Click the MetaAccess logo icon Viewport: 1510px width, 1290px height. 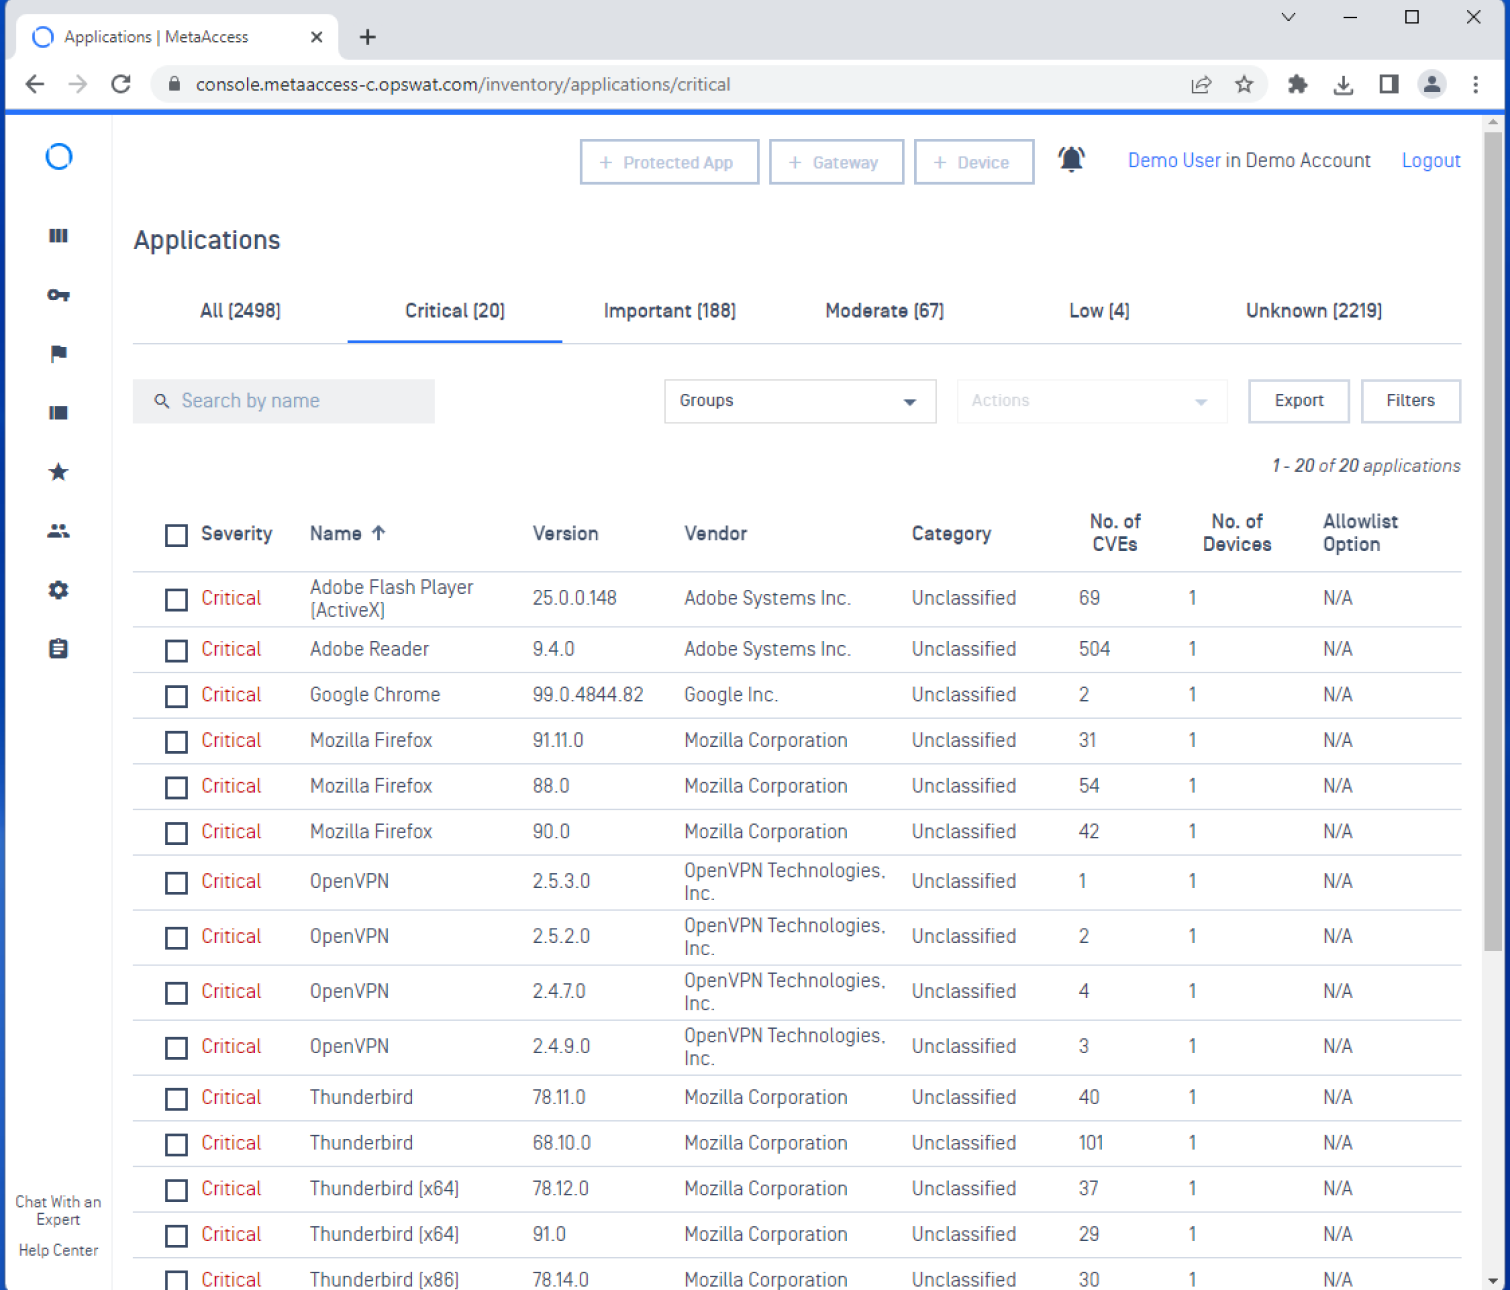pyautogui.click(x=59, y=157)
